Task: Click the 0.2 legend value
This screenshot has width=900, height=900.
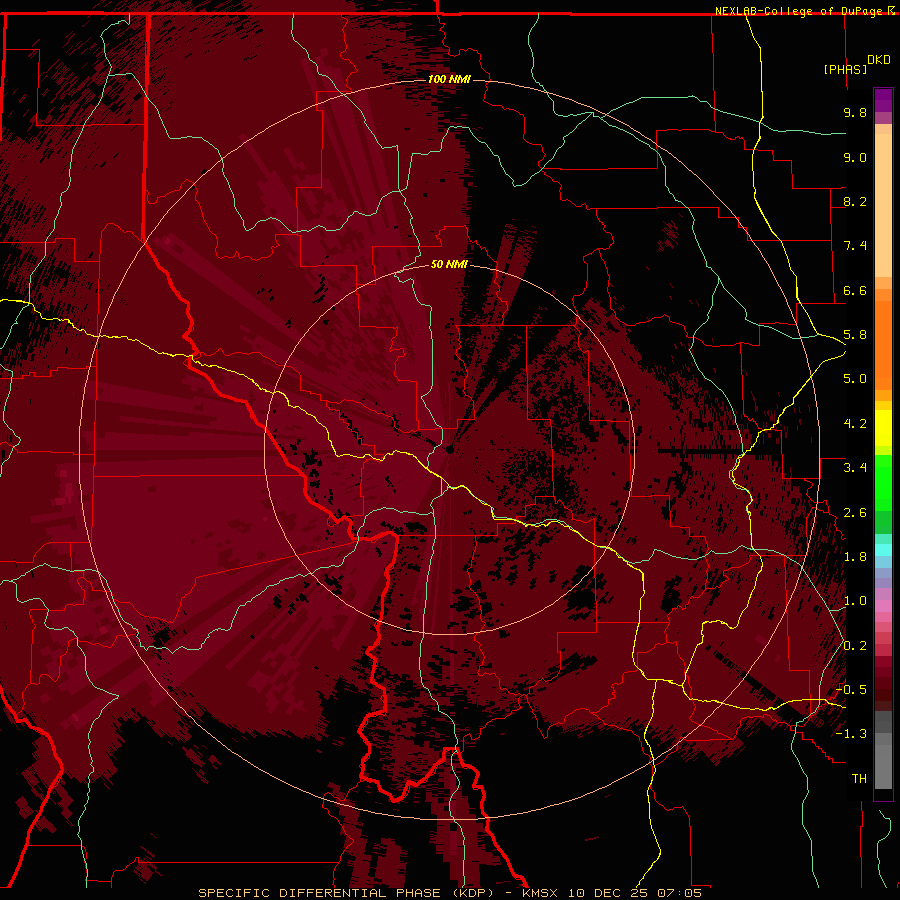Action: tap(855, 646)
